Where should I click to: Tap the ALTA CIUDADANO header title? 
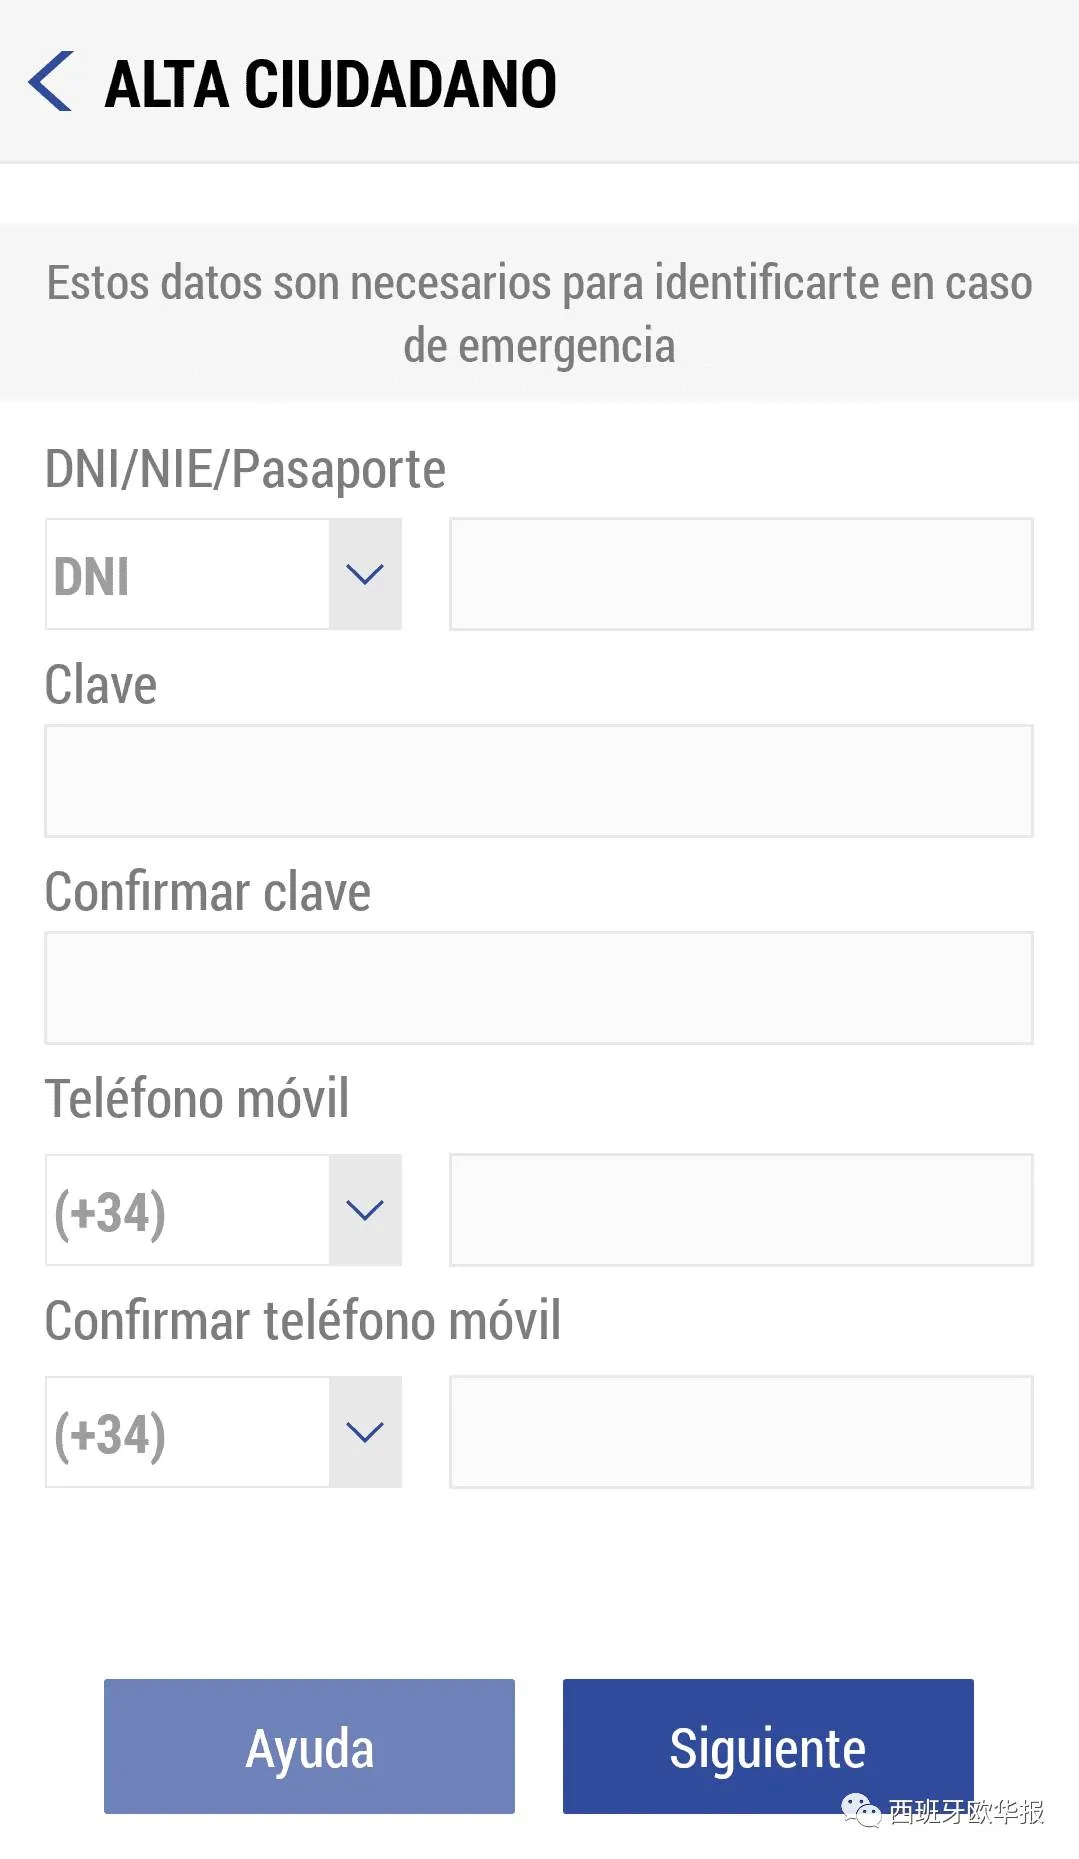(x=330, y=84)
